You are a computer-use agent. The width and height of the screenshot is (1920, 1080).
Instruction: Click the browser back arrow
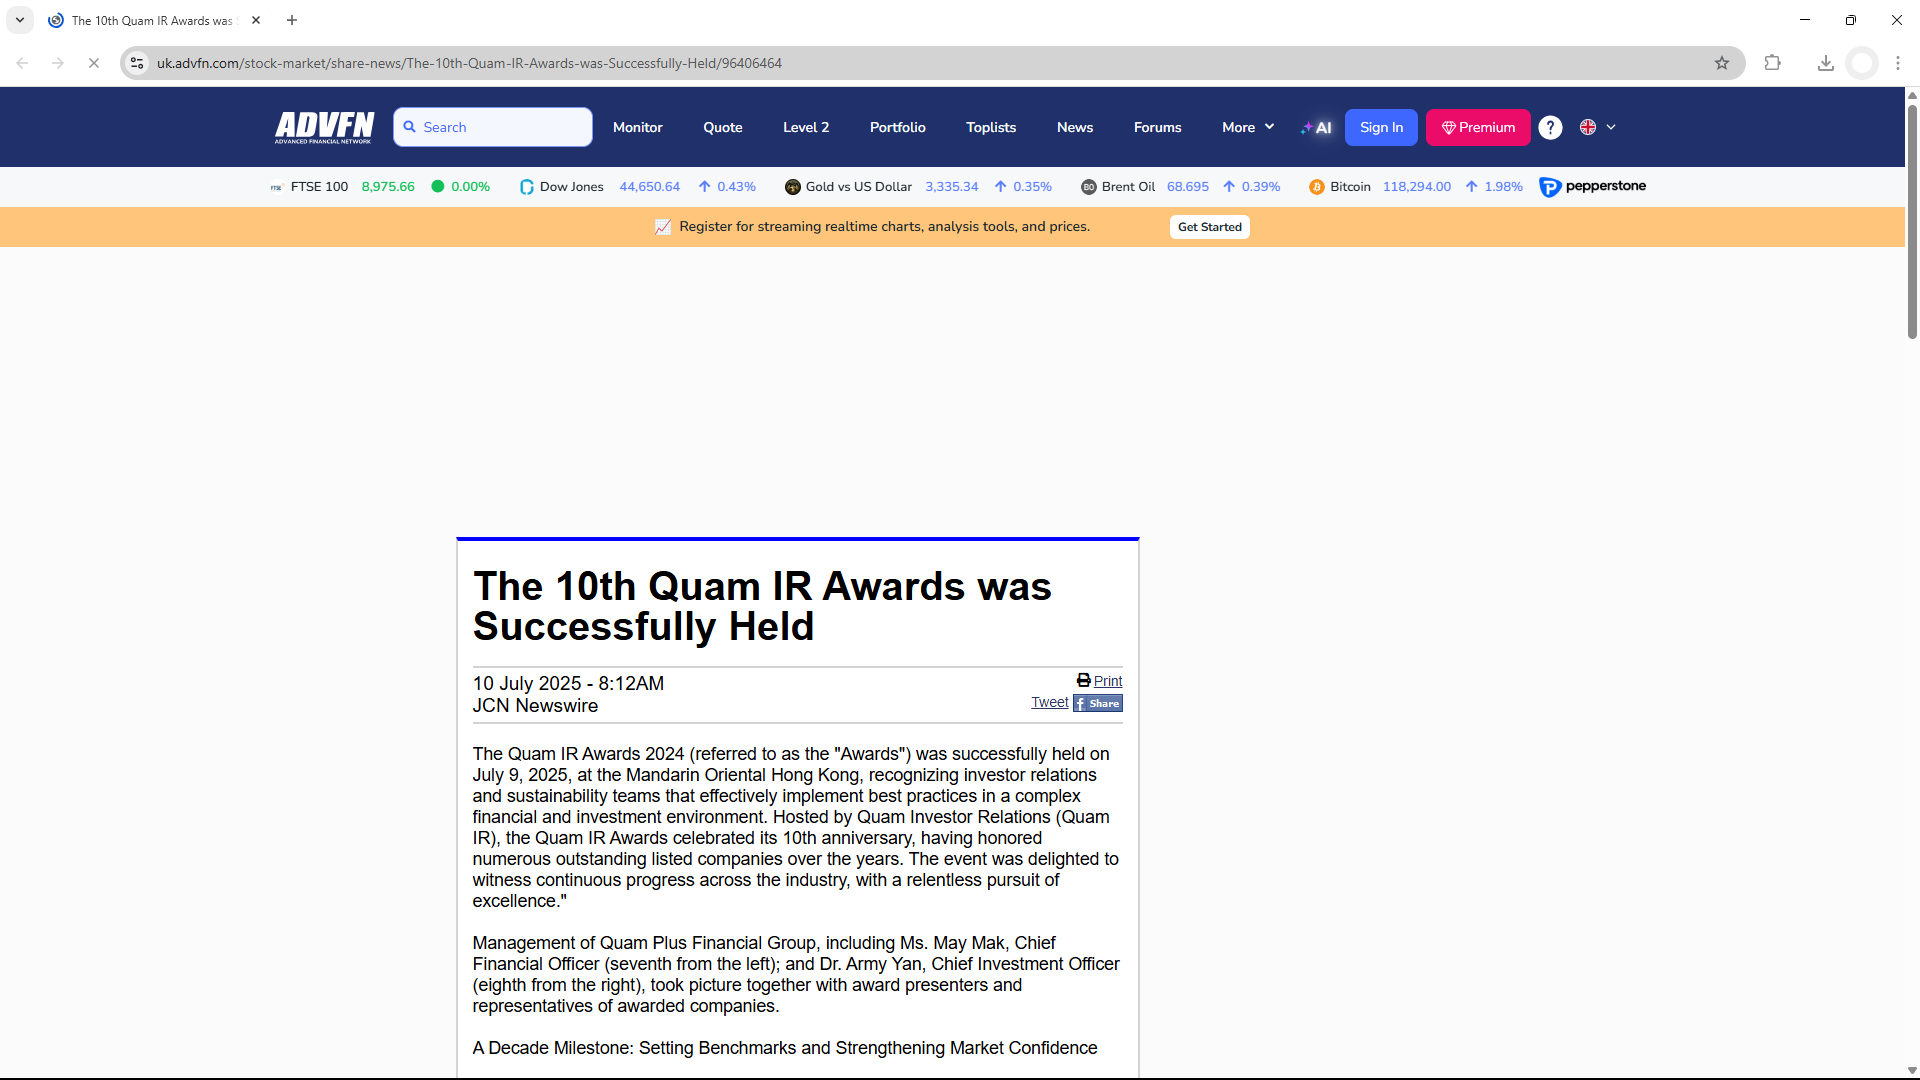(x=22, y=63)
